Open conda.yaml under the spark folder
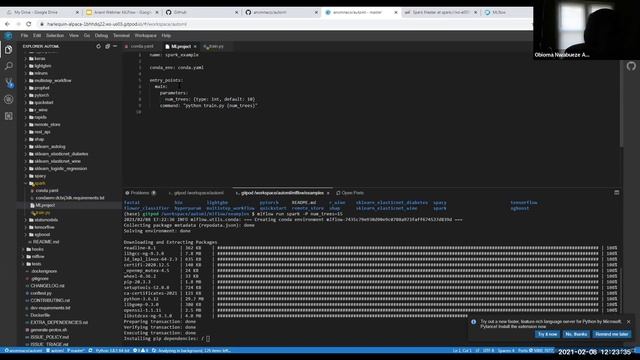Image resolution: width=640 pixels, height=360 pixels. (x=47, y=191)
